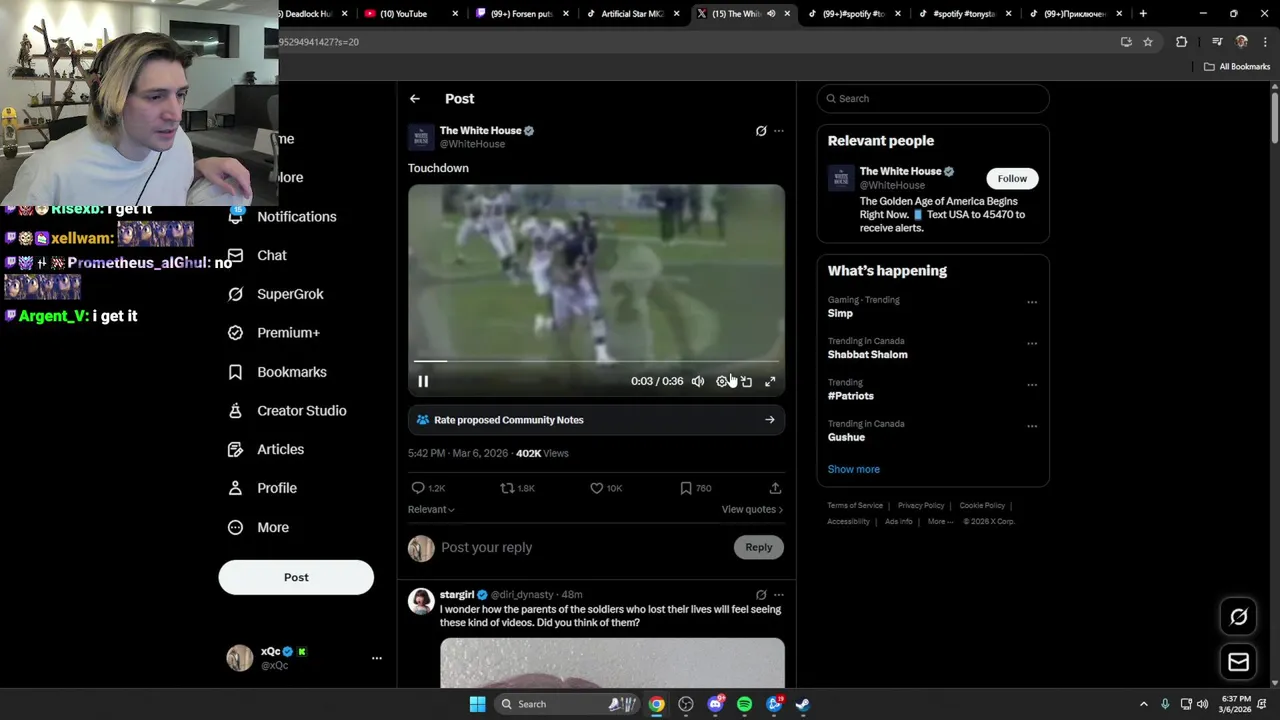
Task: Open options for #Patriots trend
Action: pos(1032,384)
